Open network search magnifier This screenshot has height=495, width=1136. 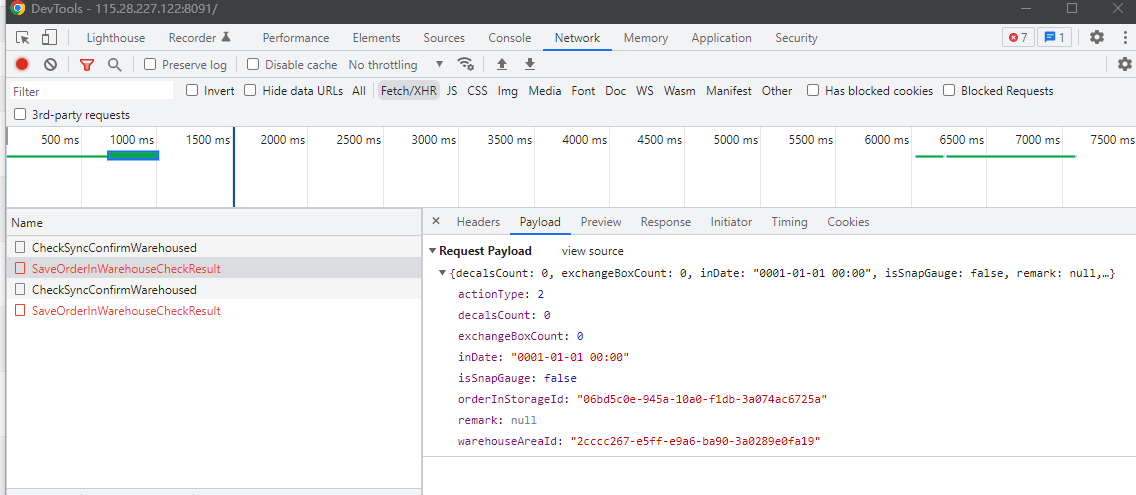click(x=114, y=65)
